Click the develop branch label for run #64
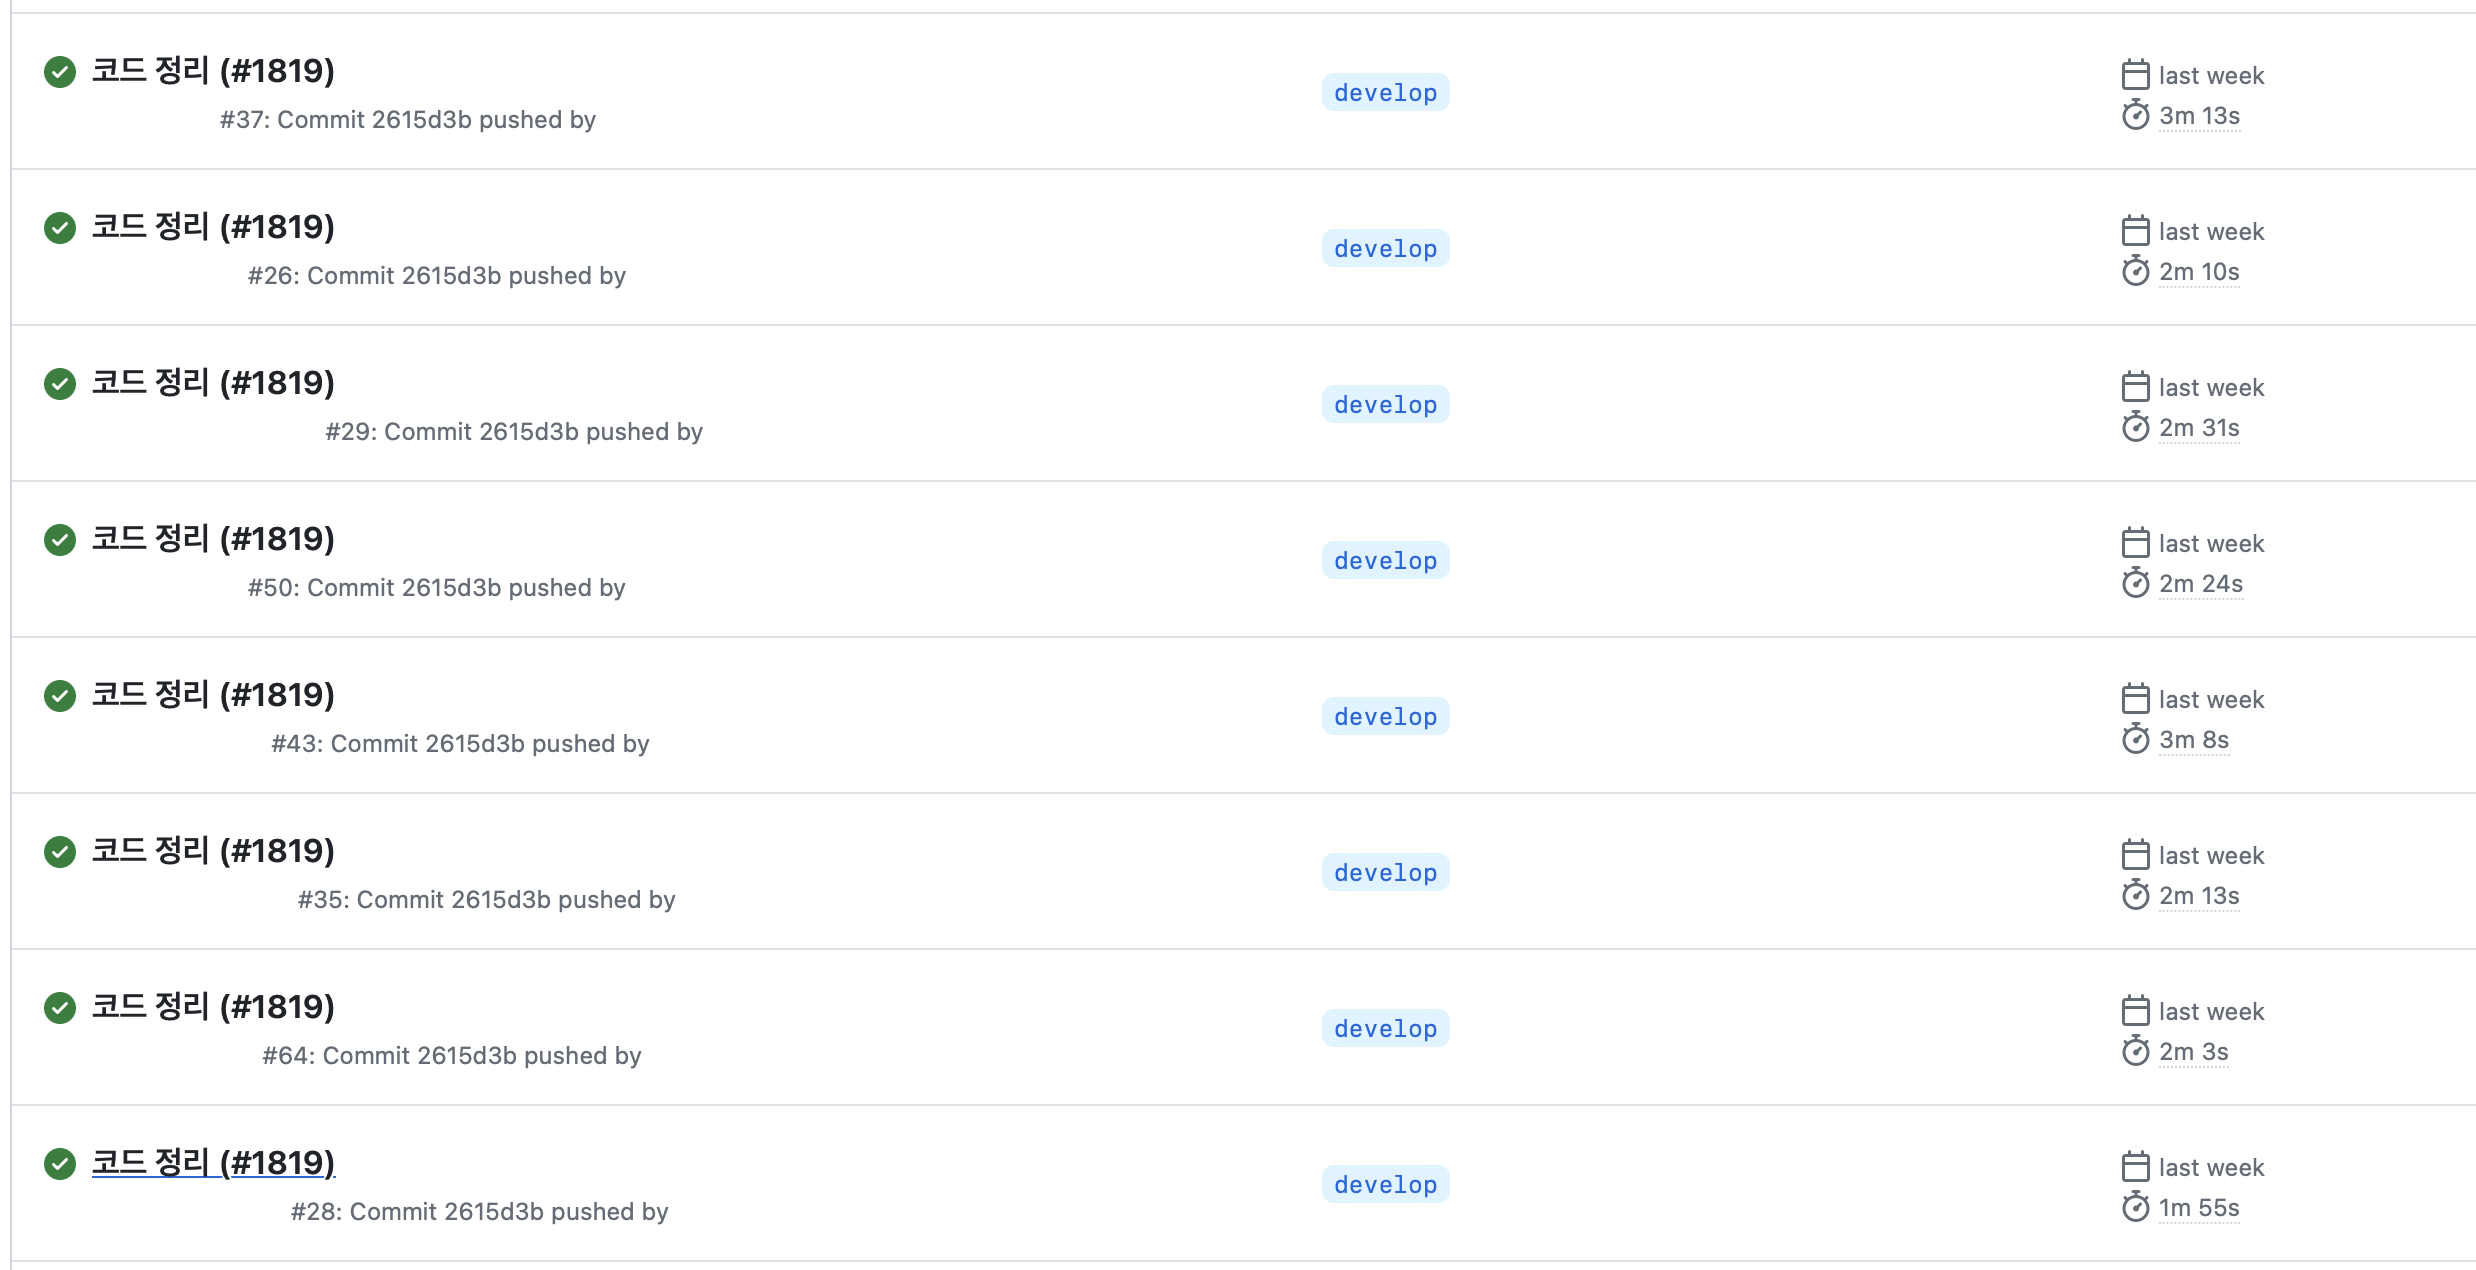The height and width of the screenshot is (1270, 2476). (1385, 1029)
